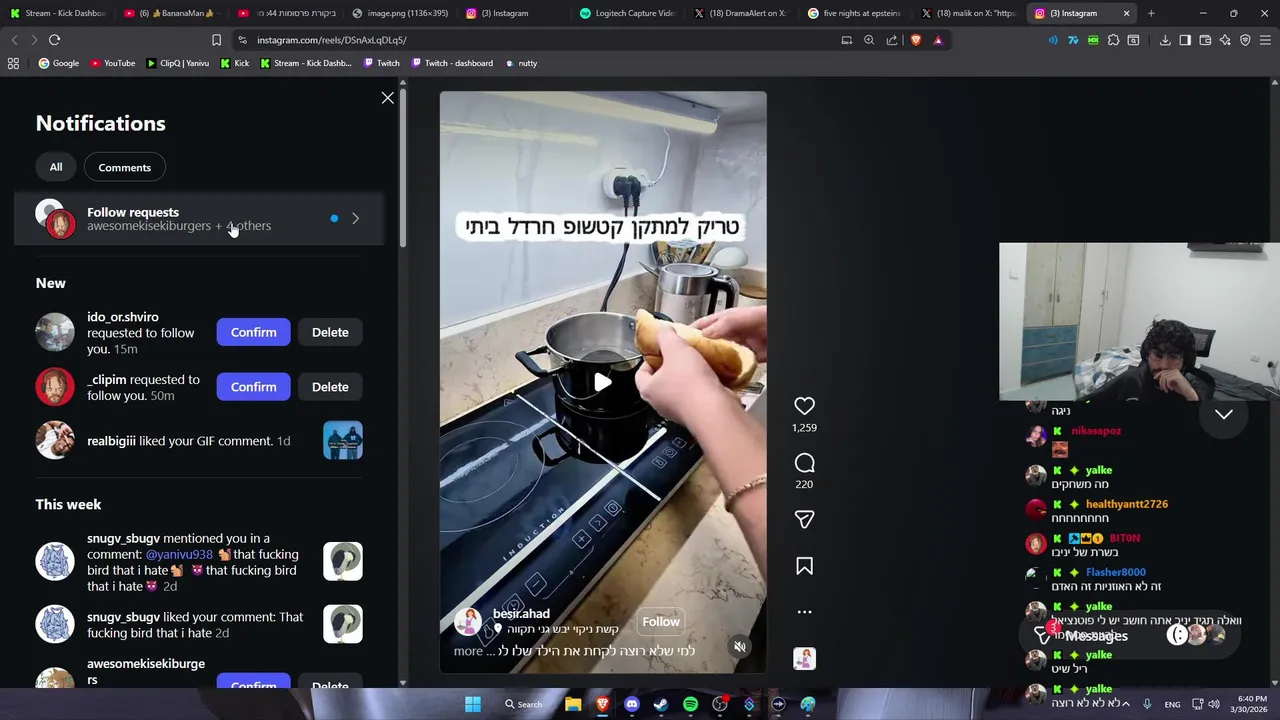Click the @yanivu938 mention link
Screen dimensions: 1280x720
[x=179, y=554]
